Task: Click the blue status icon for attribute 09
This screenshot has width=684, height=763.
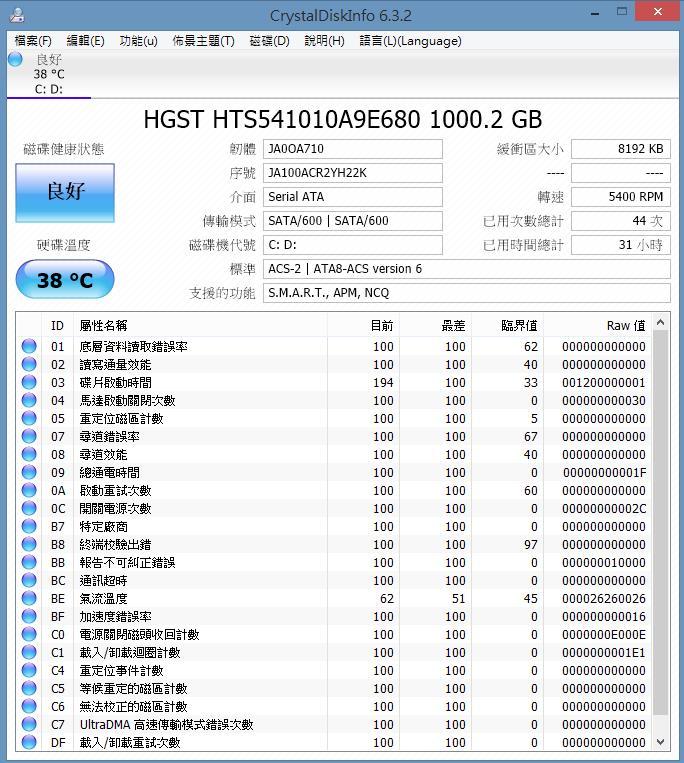Action: (x=29, y=472)
